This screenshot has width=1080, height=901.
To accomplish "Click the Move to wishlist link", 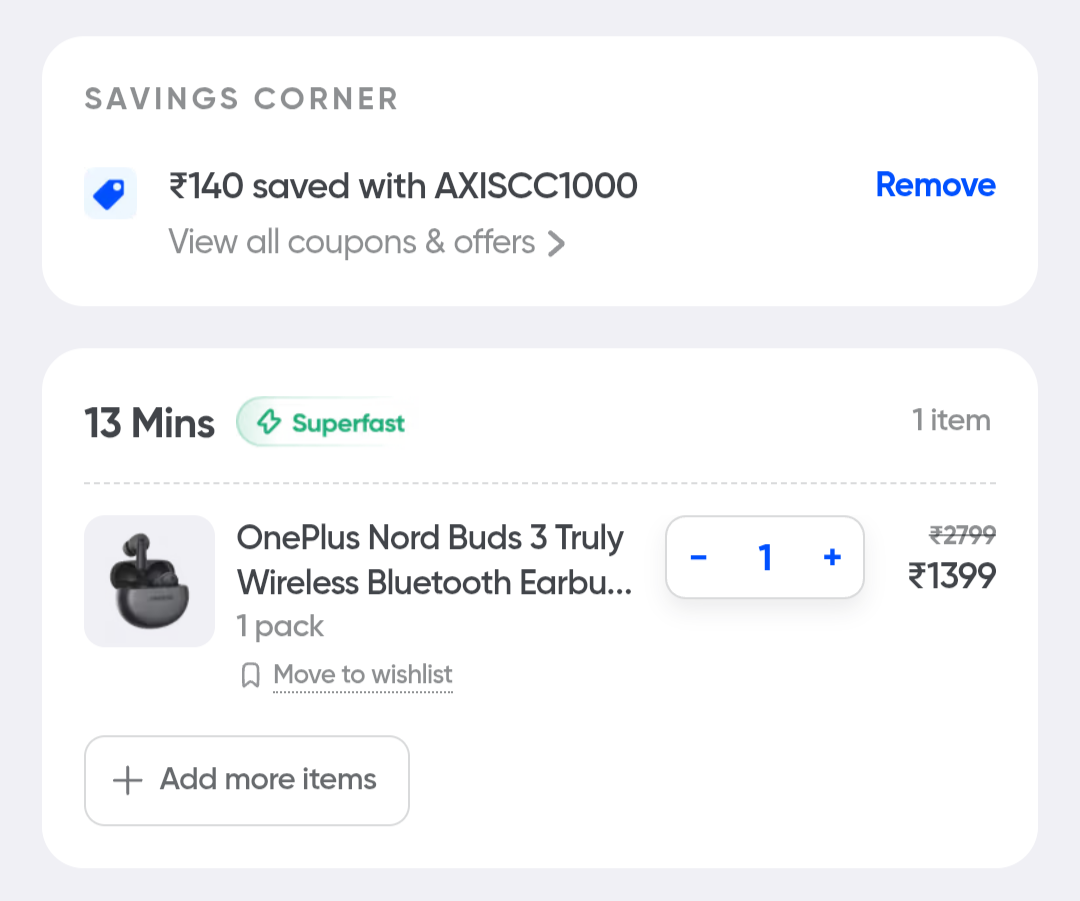I will coord(363,675).
